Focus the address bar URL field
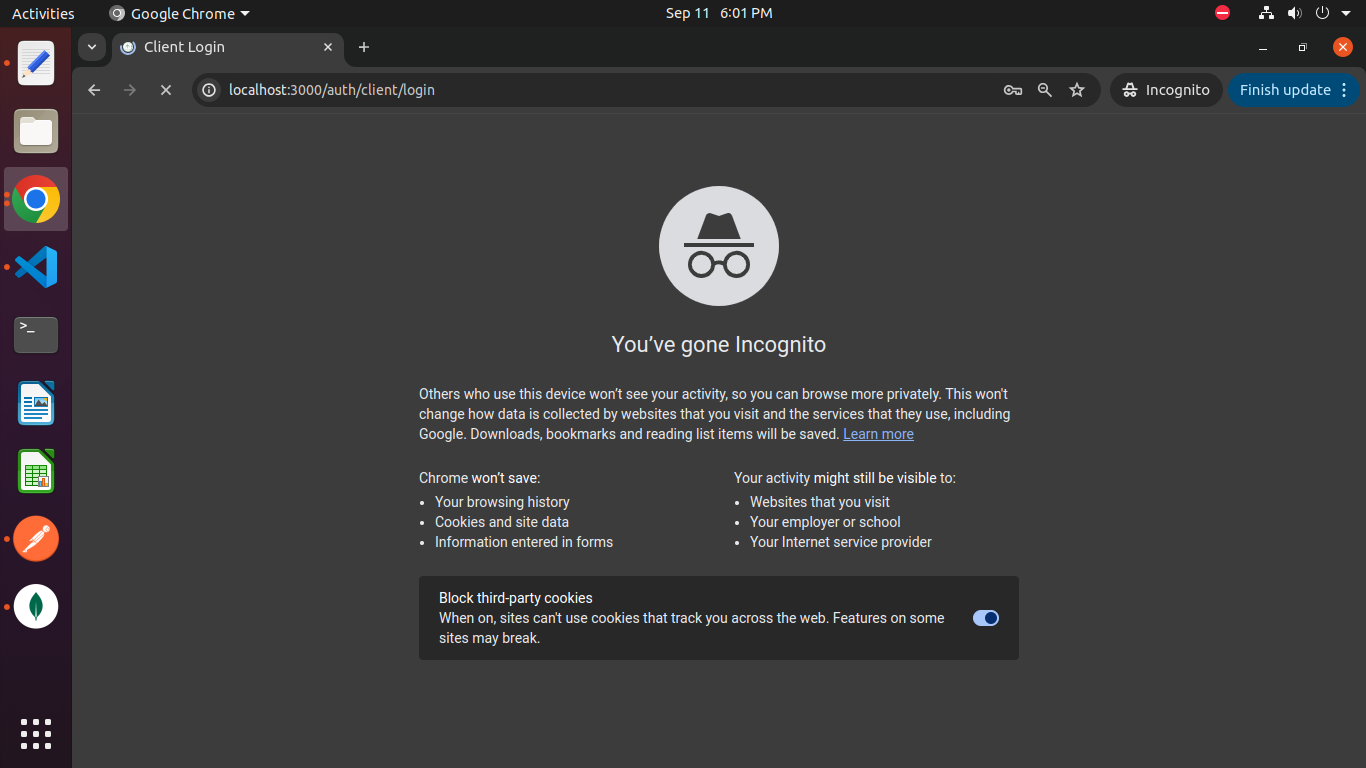Image resolution: width=1366 pixels, height=768 pixels. click(600, 90)
